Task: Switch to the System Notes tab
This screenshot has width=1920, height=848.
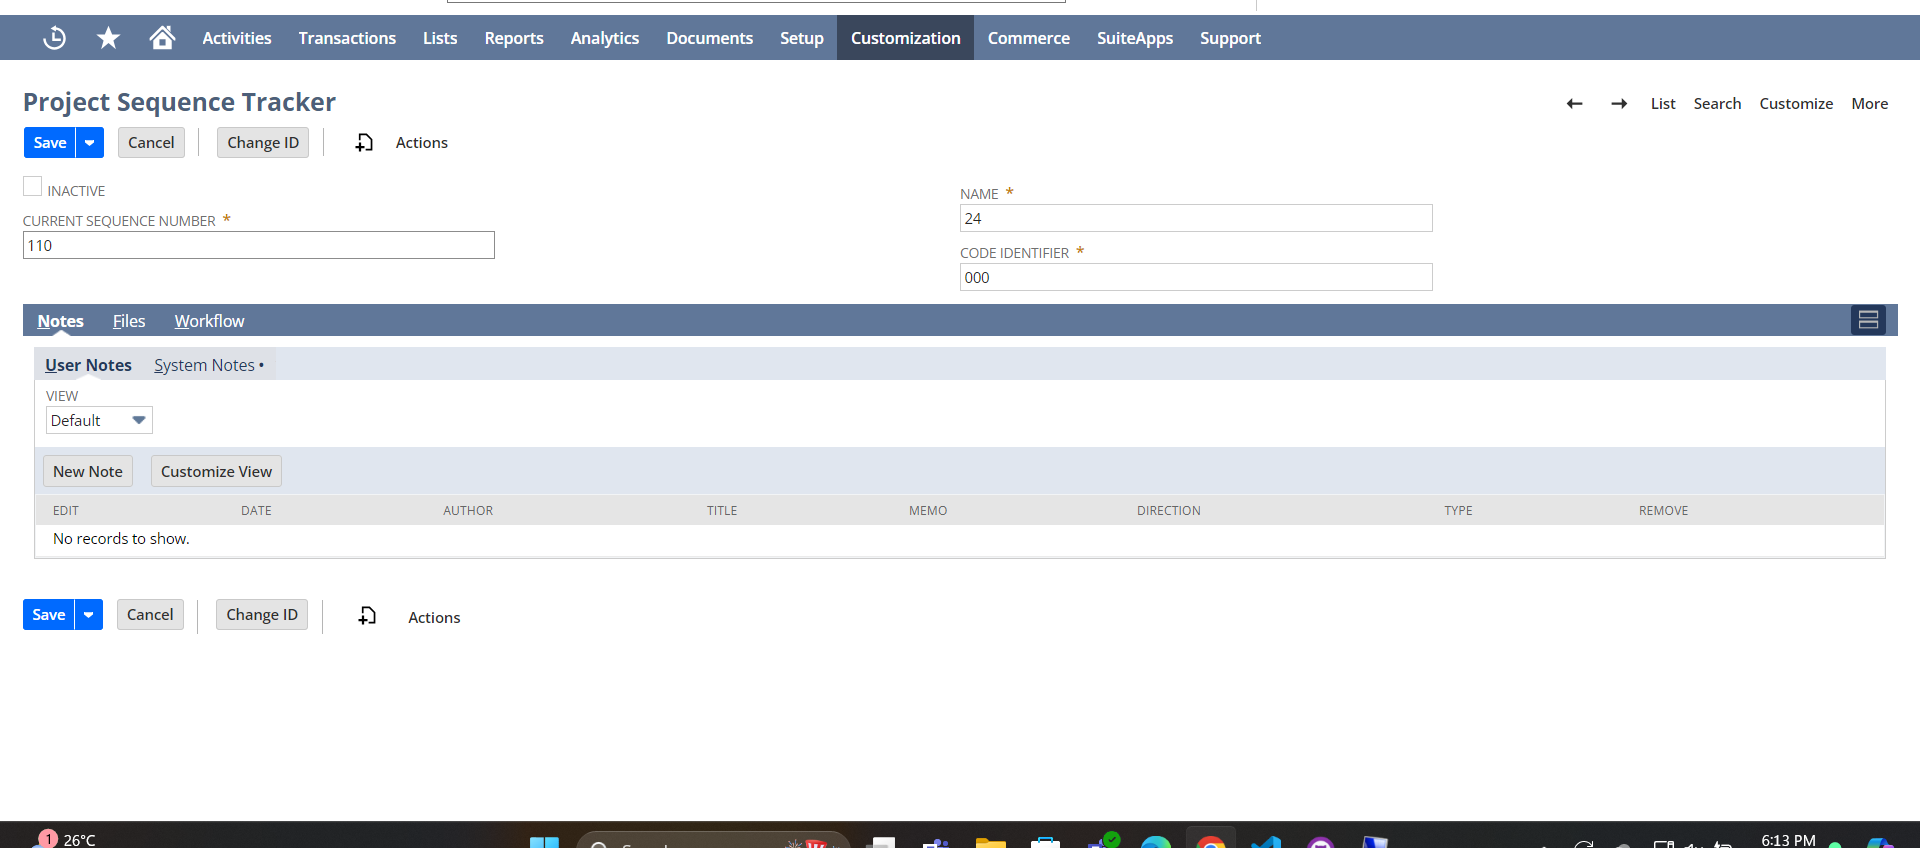Action: coord(205,366)
